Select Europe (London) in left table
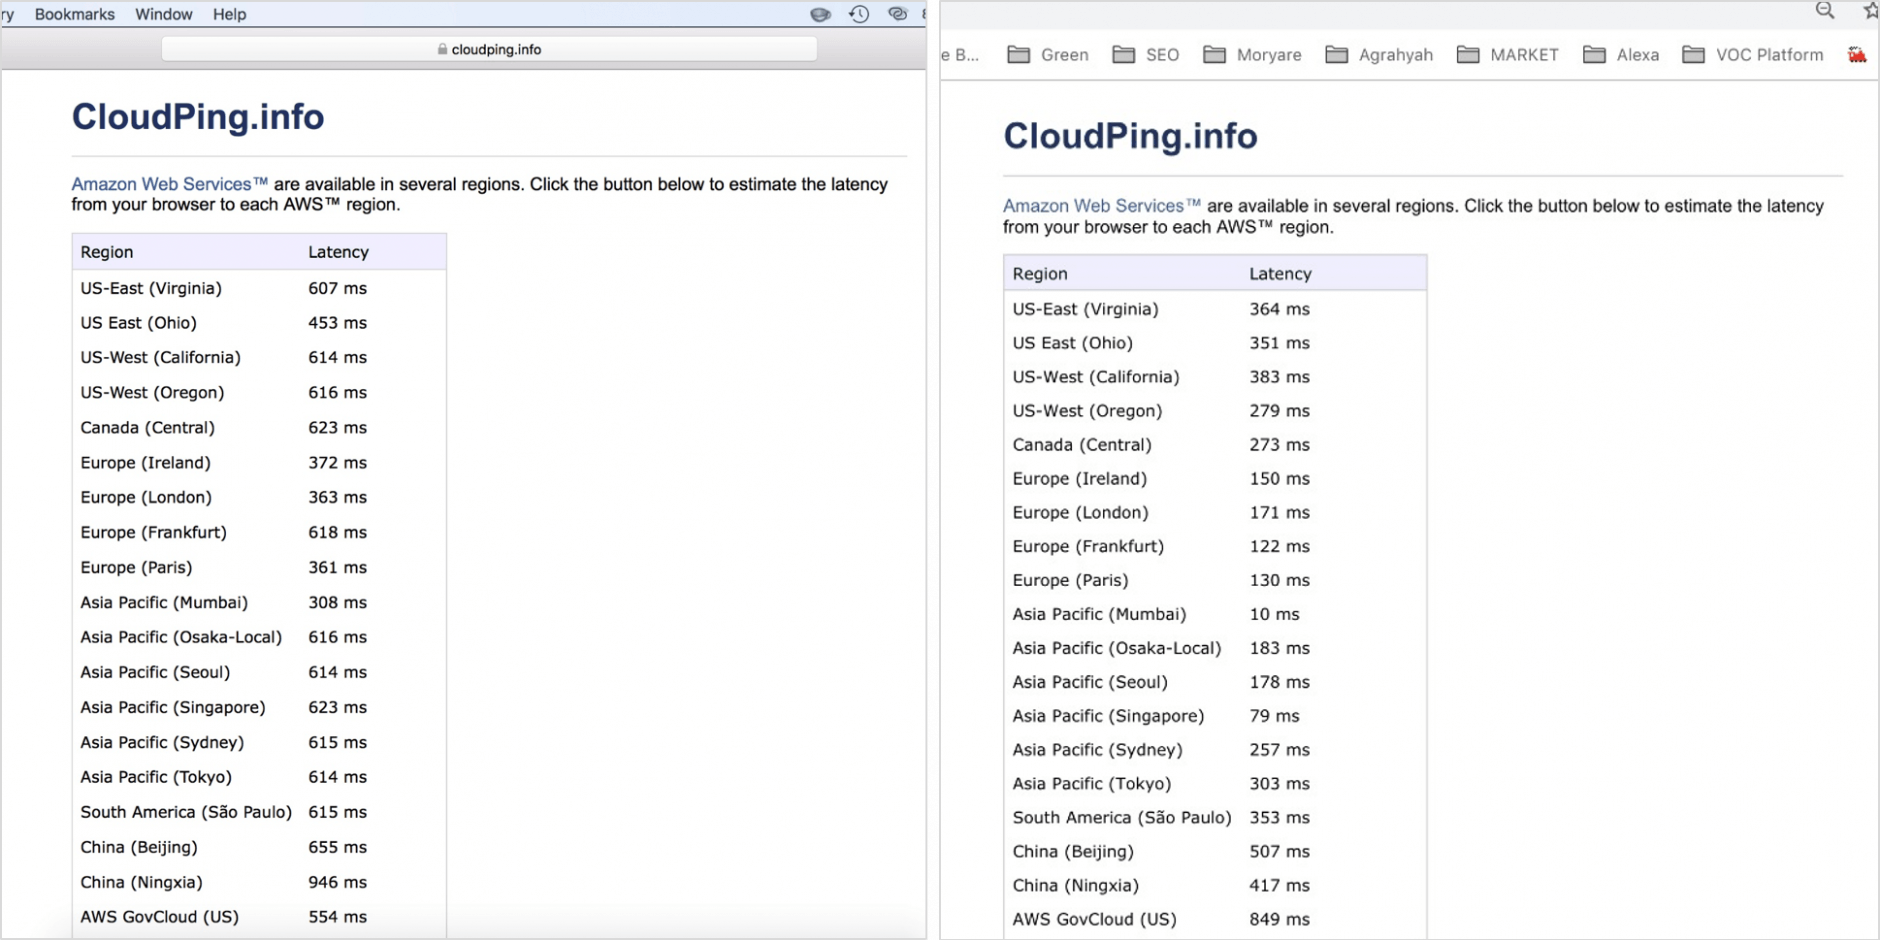 [146, 498]
